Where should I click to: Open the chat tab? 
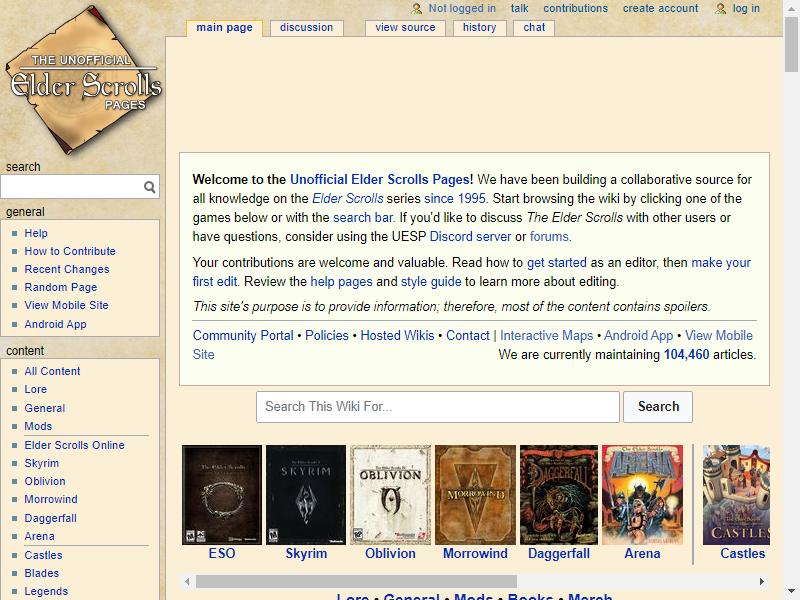534,28
